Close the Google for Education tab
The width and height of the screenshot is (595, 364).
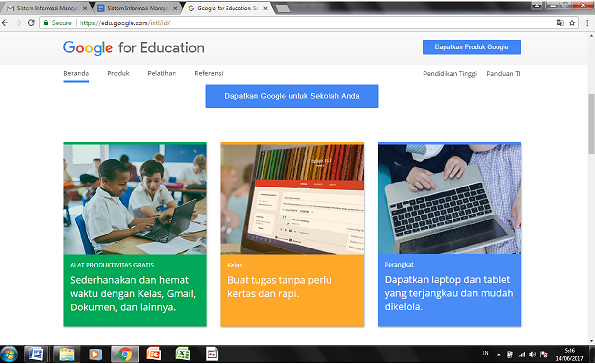265,8
